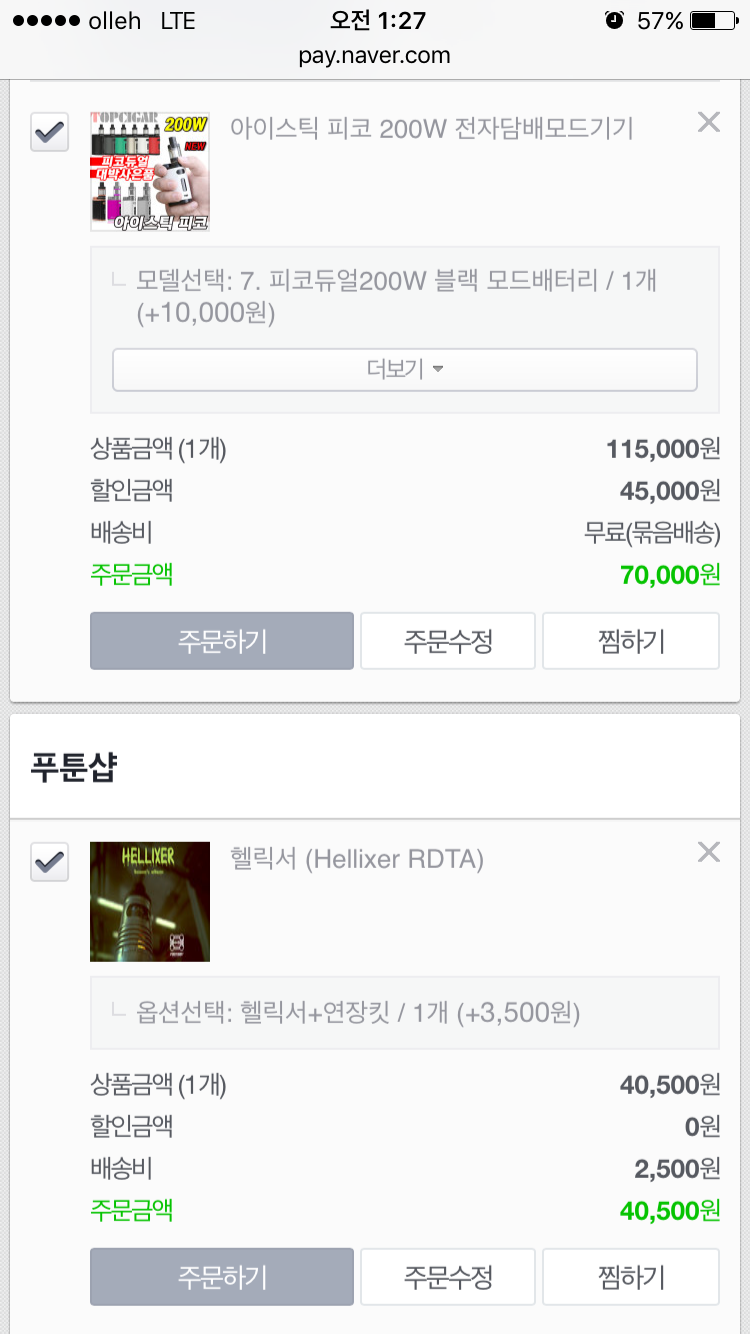Screen dimensions: 750x1334
Task: Open the 아이스틱 피코 product thumbnail
Action: tap(150, 172)
